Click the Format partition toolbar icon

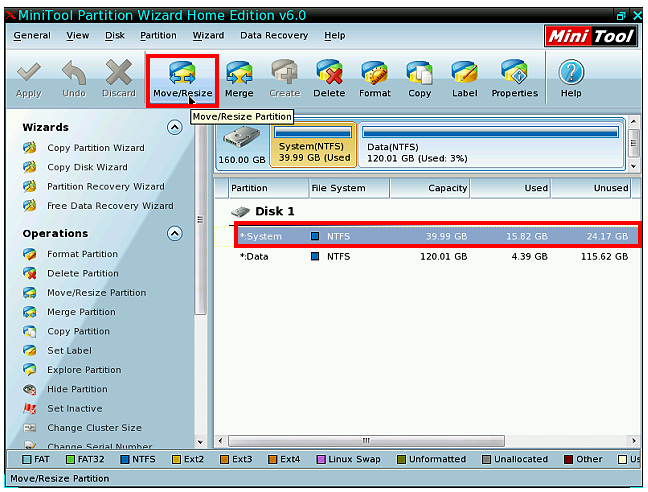tap(374, 79)
